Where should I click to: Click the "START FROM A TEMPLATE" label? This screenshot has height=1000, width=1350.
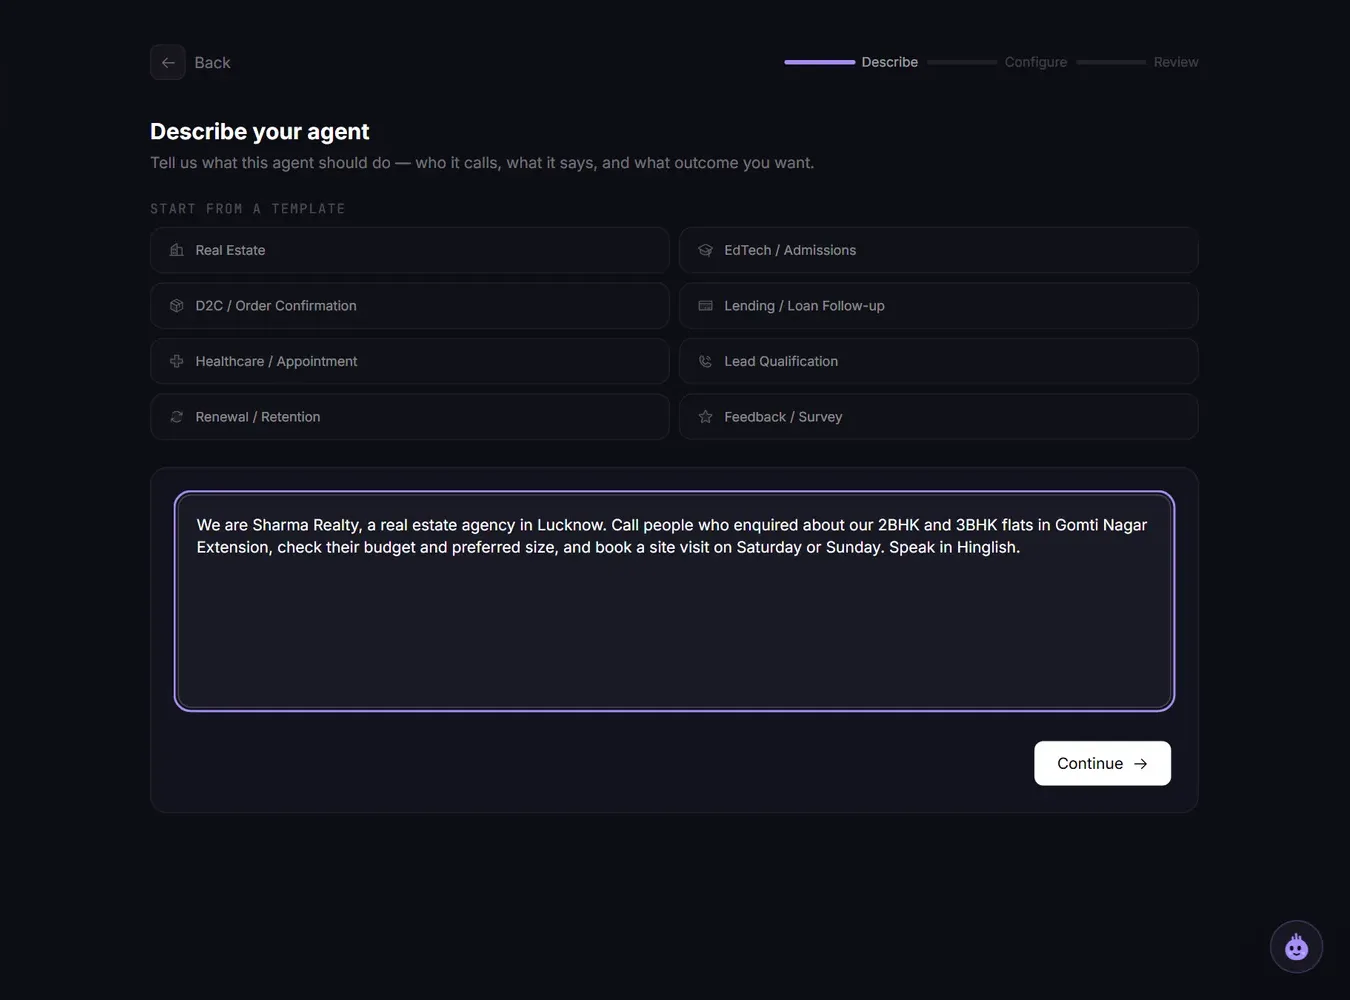(248, 209)
